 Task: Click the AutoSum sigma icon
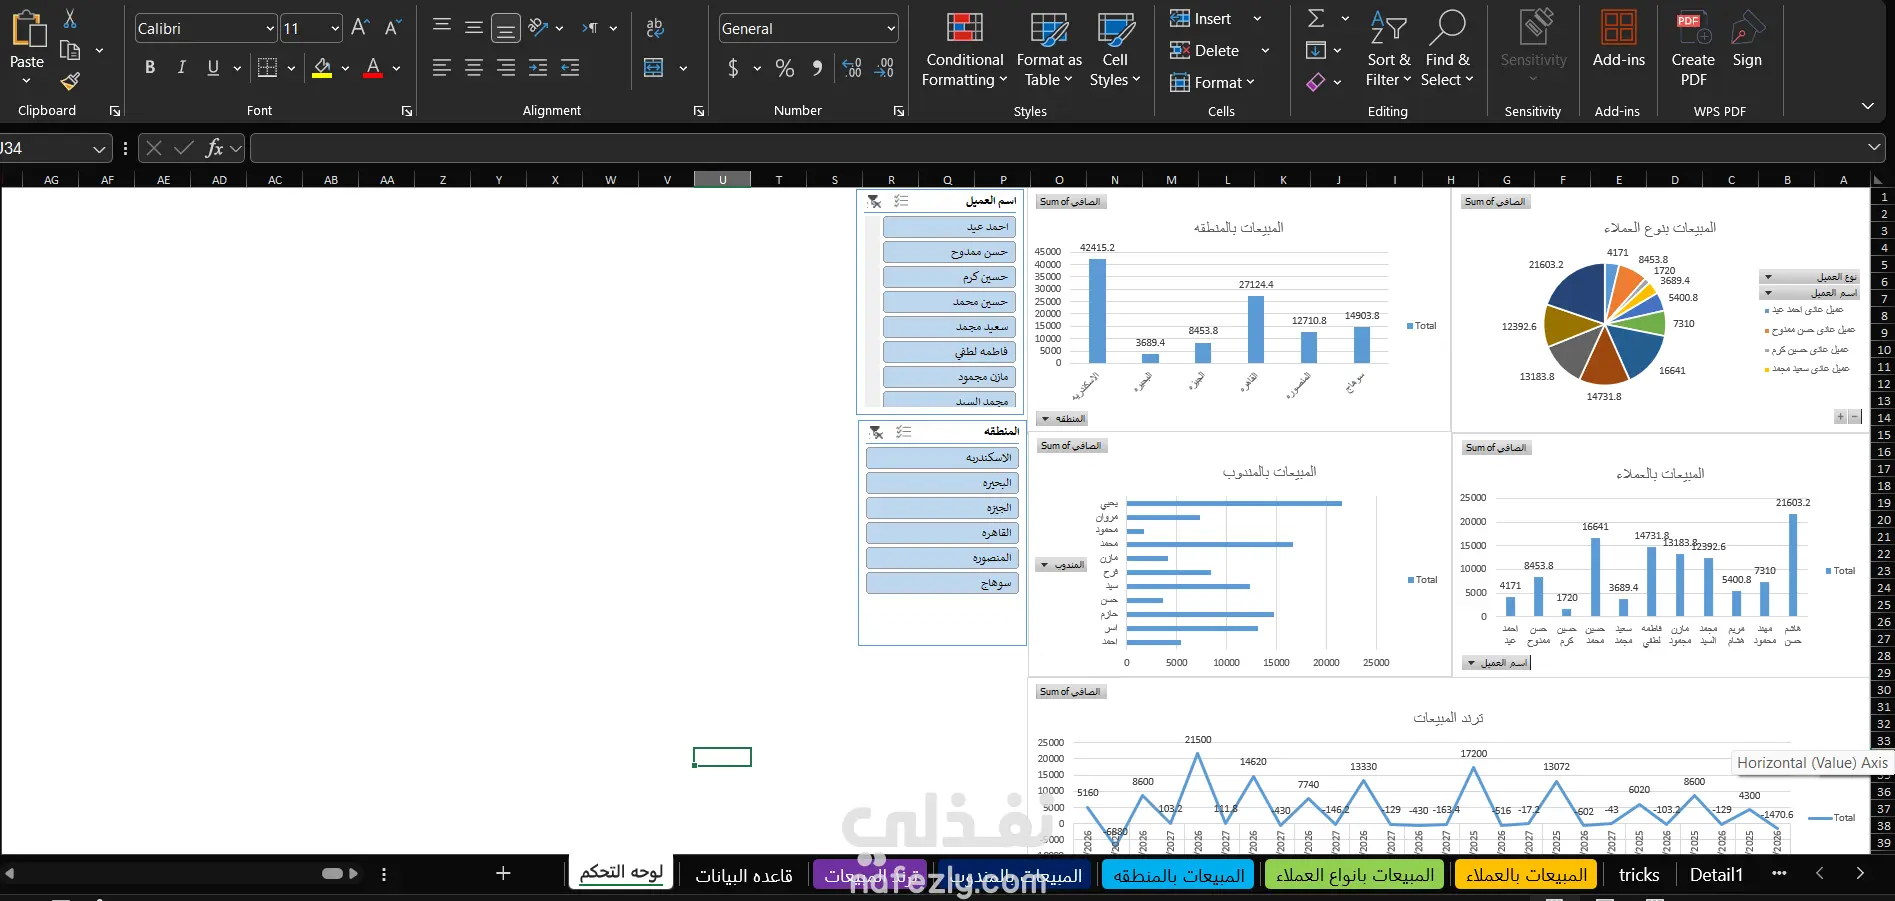tap(1316, 18)
